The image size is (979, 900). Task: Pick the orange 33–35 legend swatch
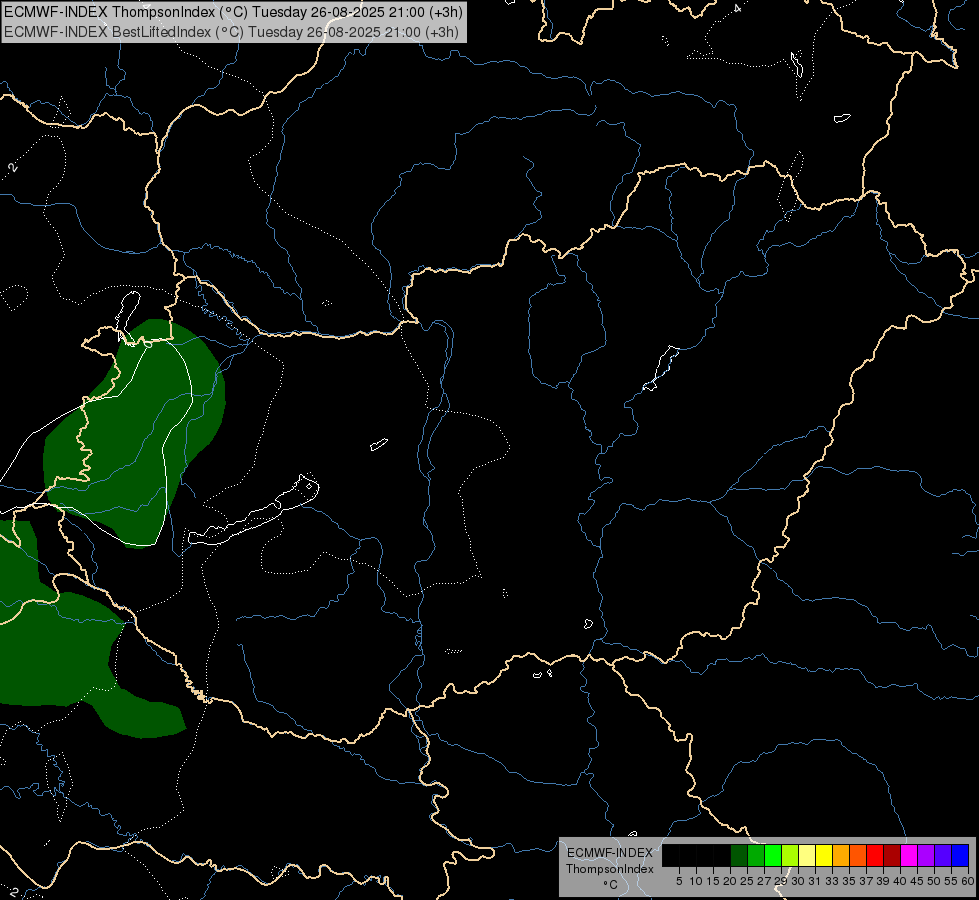point(841,855)
